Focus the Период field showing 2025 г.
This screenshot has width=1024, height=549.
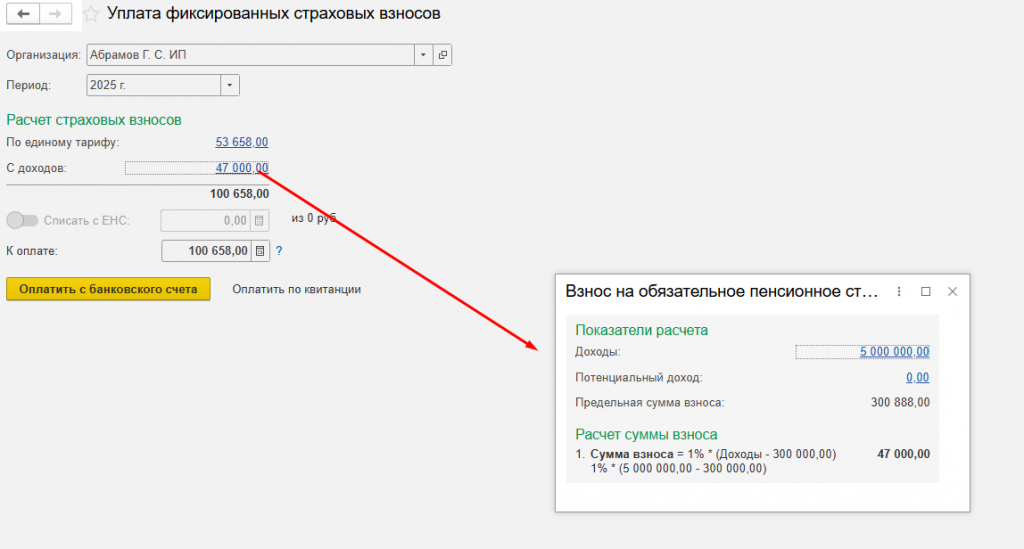point(154,85)
